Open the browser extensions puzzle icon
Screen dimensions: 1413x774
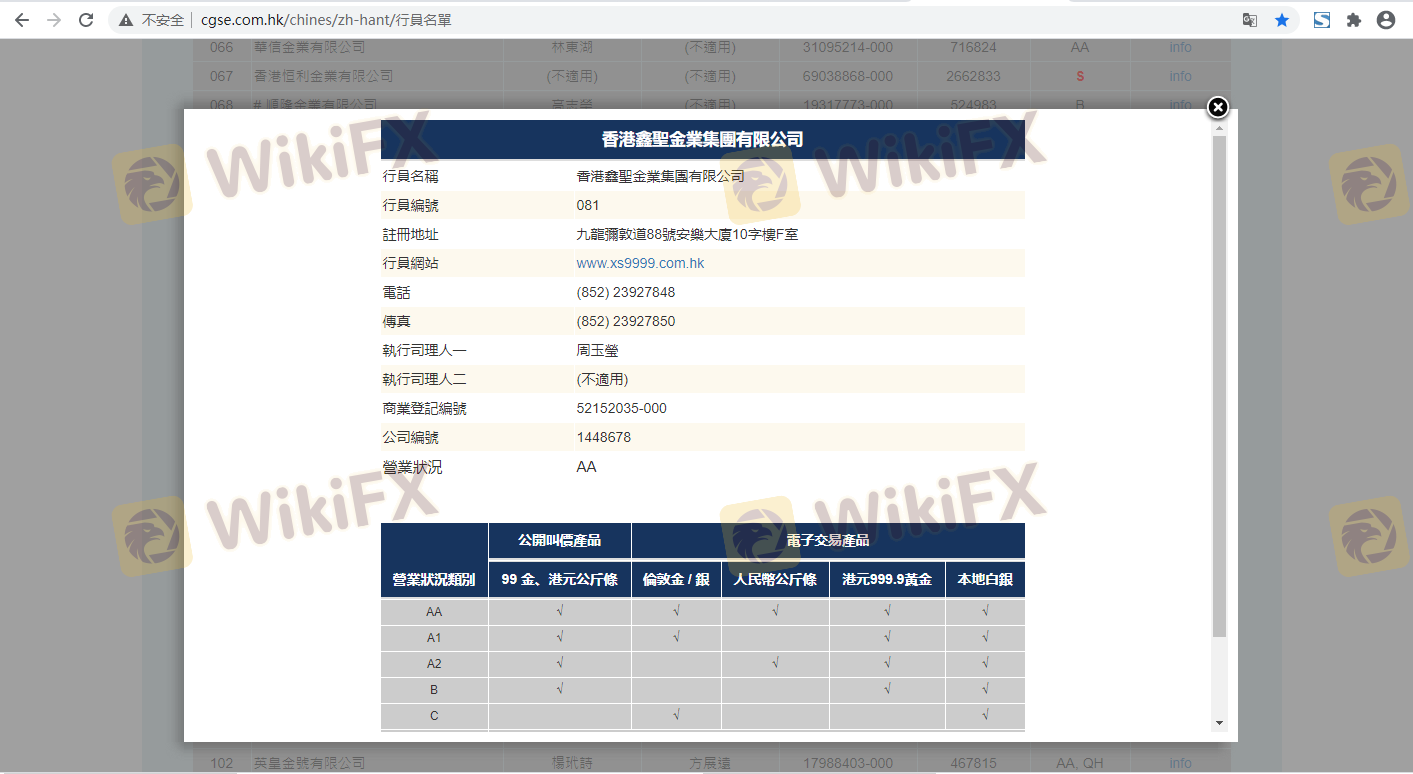[1353, 20]
